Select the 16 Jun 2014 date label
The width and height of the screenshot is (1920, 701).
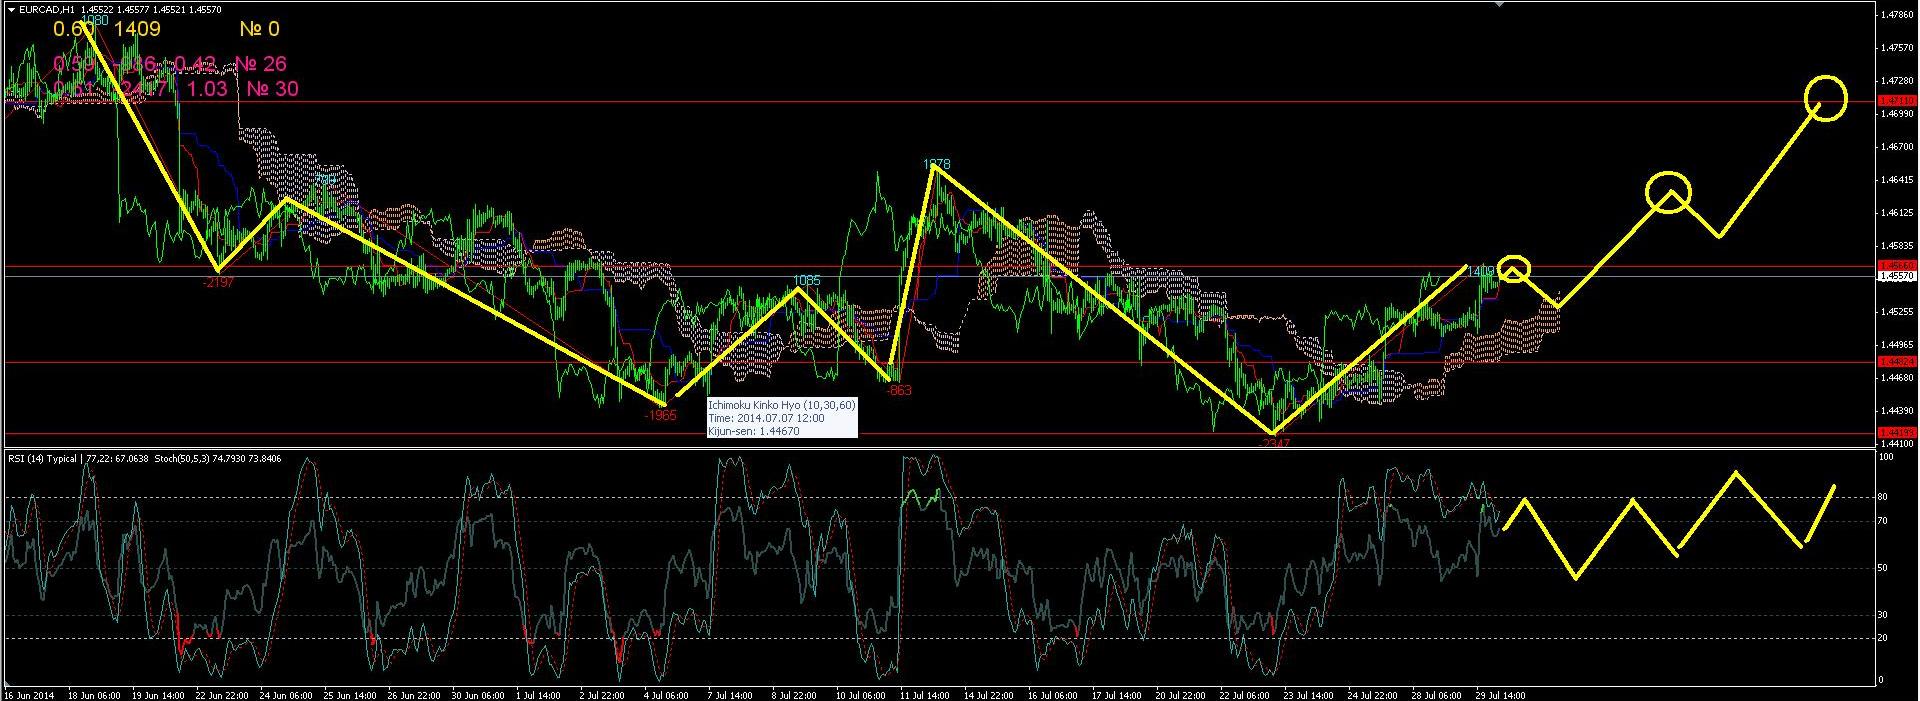click(28, 694)
